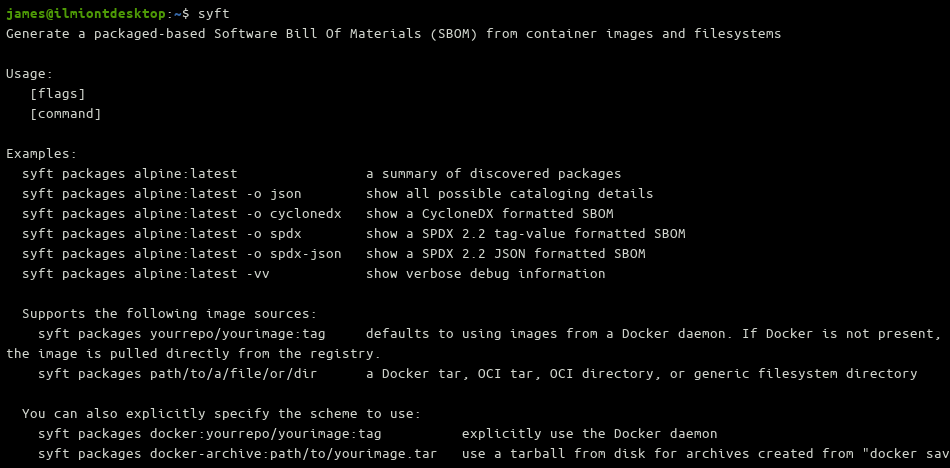Click the [command] usage placeholder
The width and height of the screenshot is (950, 468).
pos(65,113)
